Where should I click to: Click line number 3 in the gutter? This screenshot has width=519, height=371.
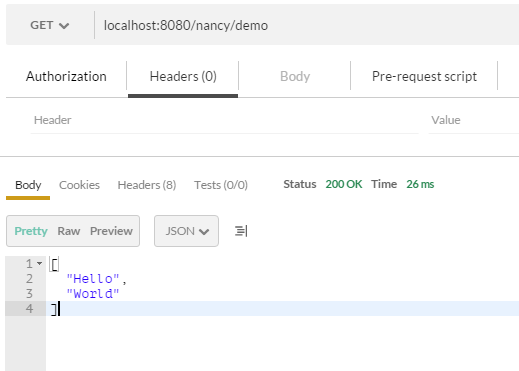point(29,294)
